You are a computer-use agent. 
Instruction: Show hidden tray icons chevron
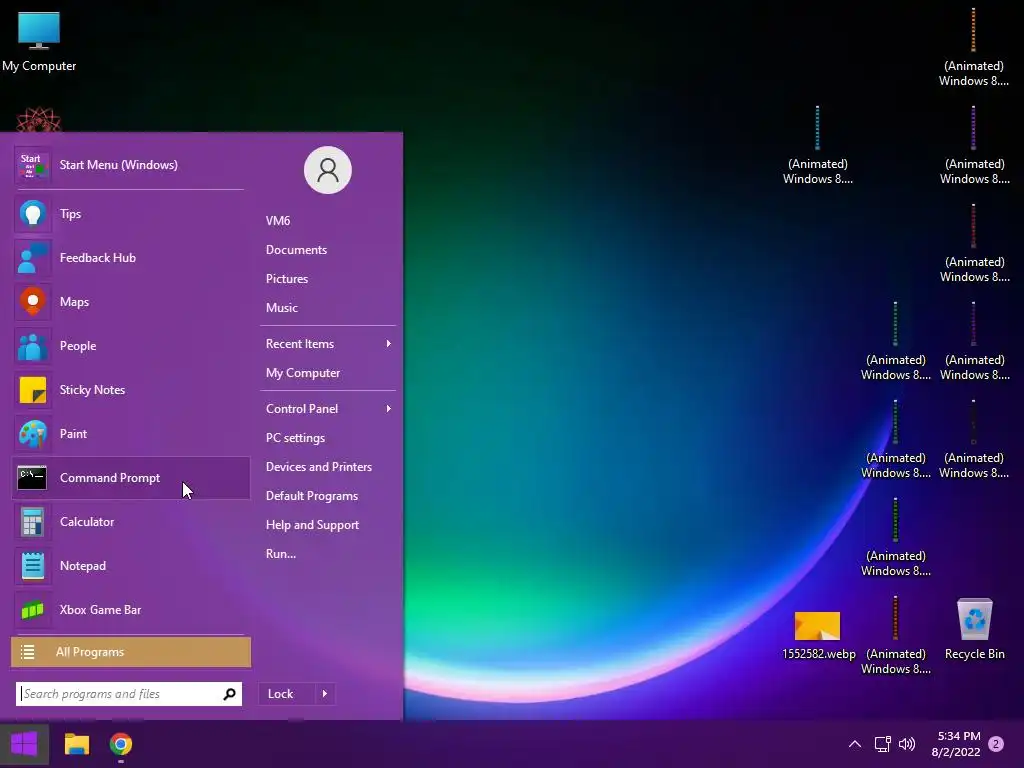tap(855, 744)
